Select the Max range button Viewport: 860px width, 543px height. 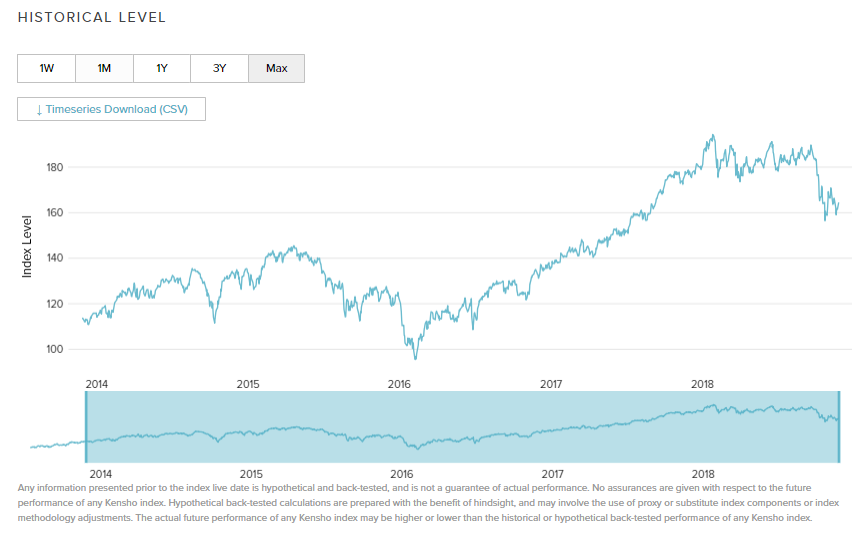(277, 68)
